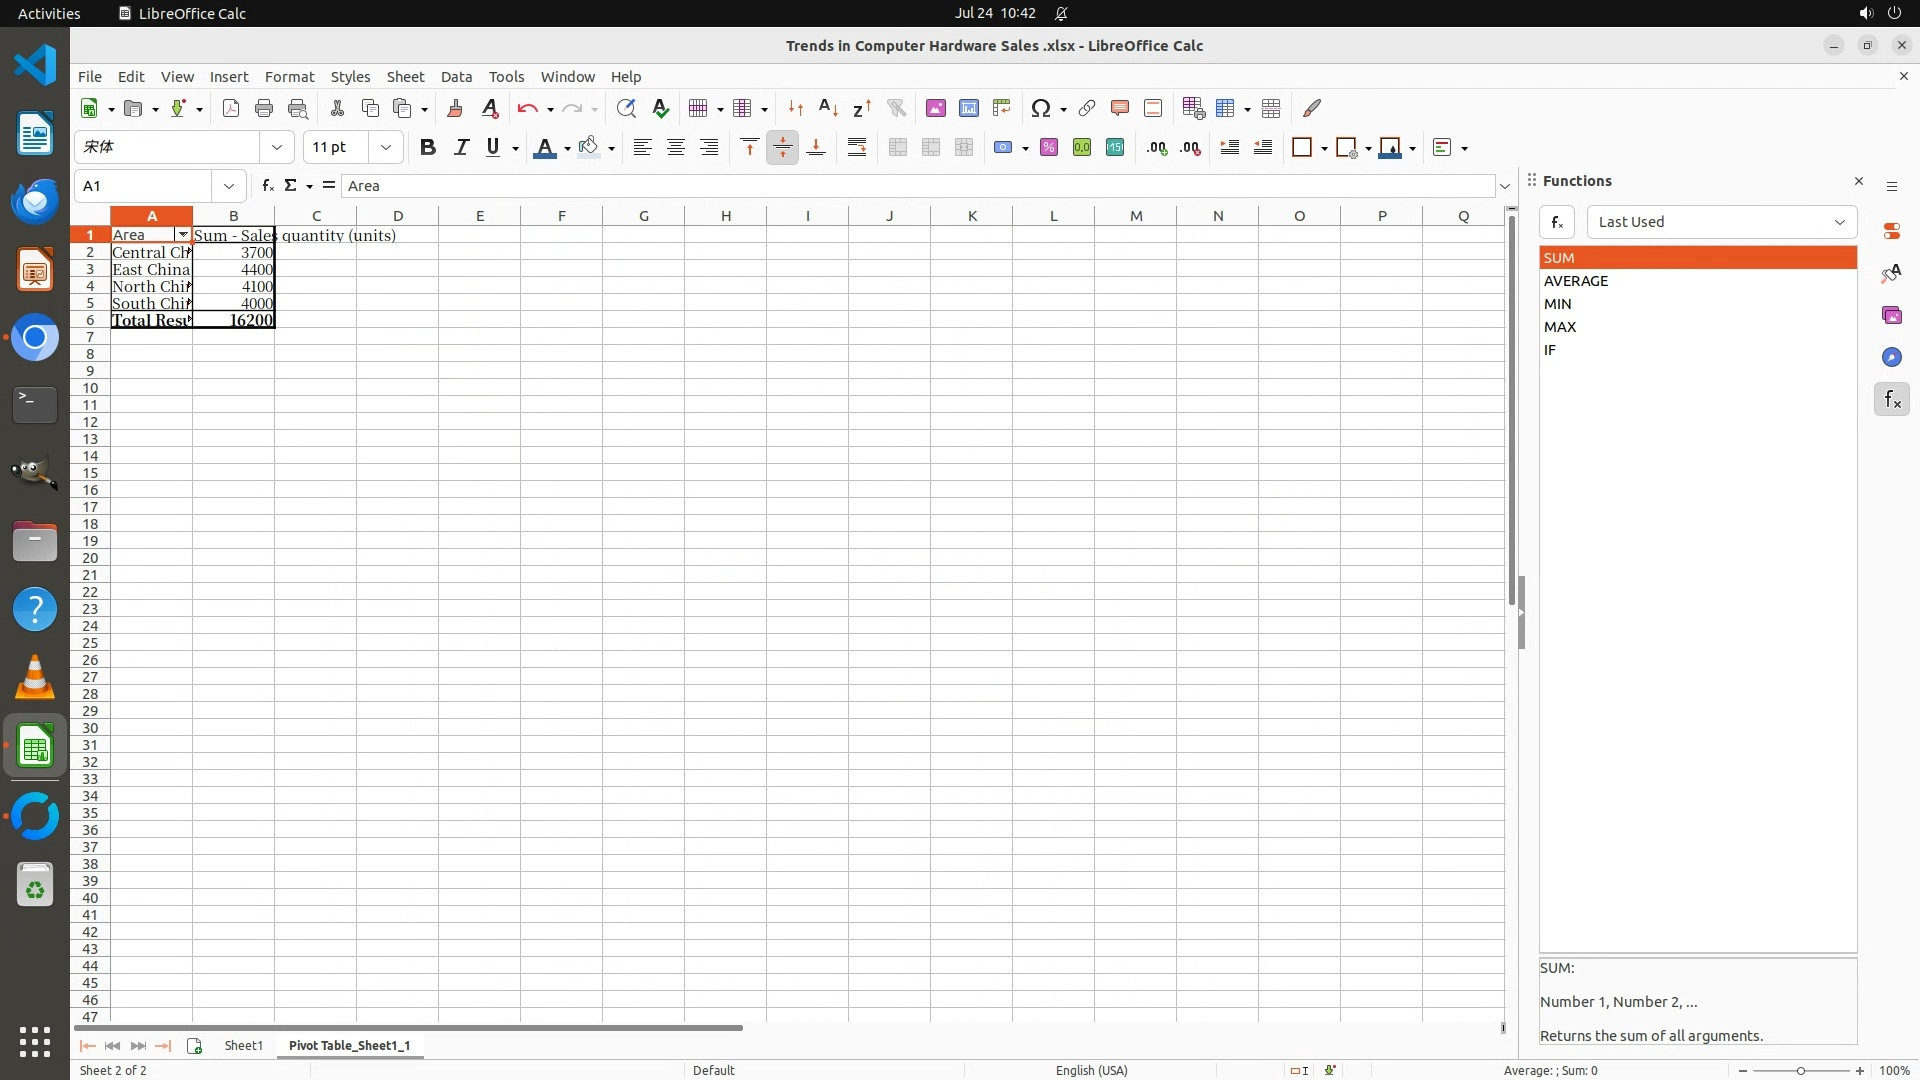Open the sidebar Gallery panel icon
The image size is (1920, 1080).
click(1891, 315)
